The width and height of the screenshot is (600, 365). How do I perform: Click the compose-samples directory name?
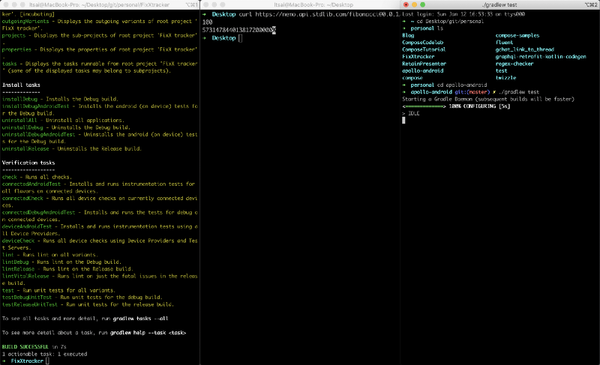click(517, 36)
